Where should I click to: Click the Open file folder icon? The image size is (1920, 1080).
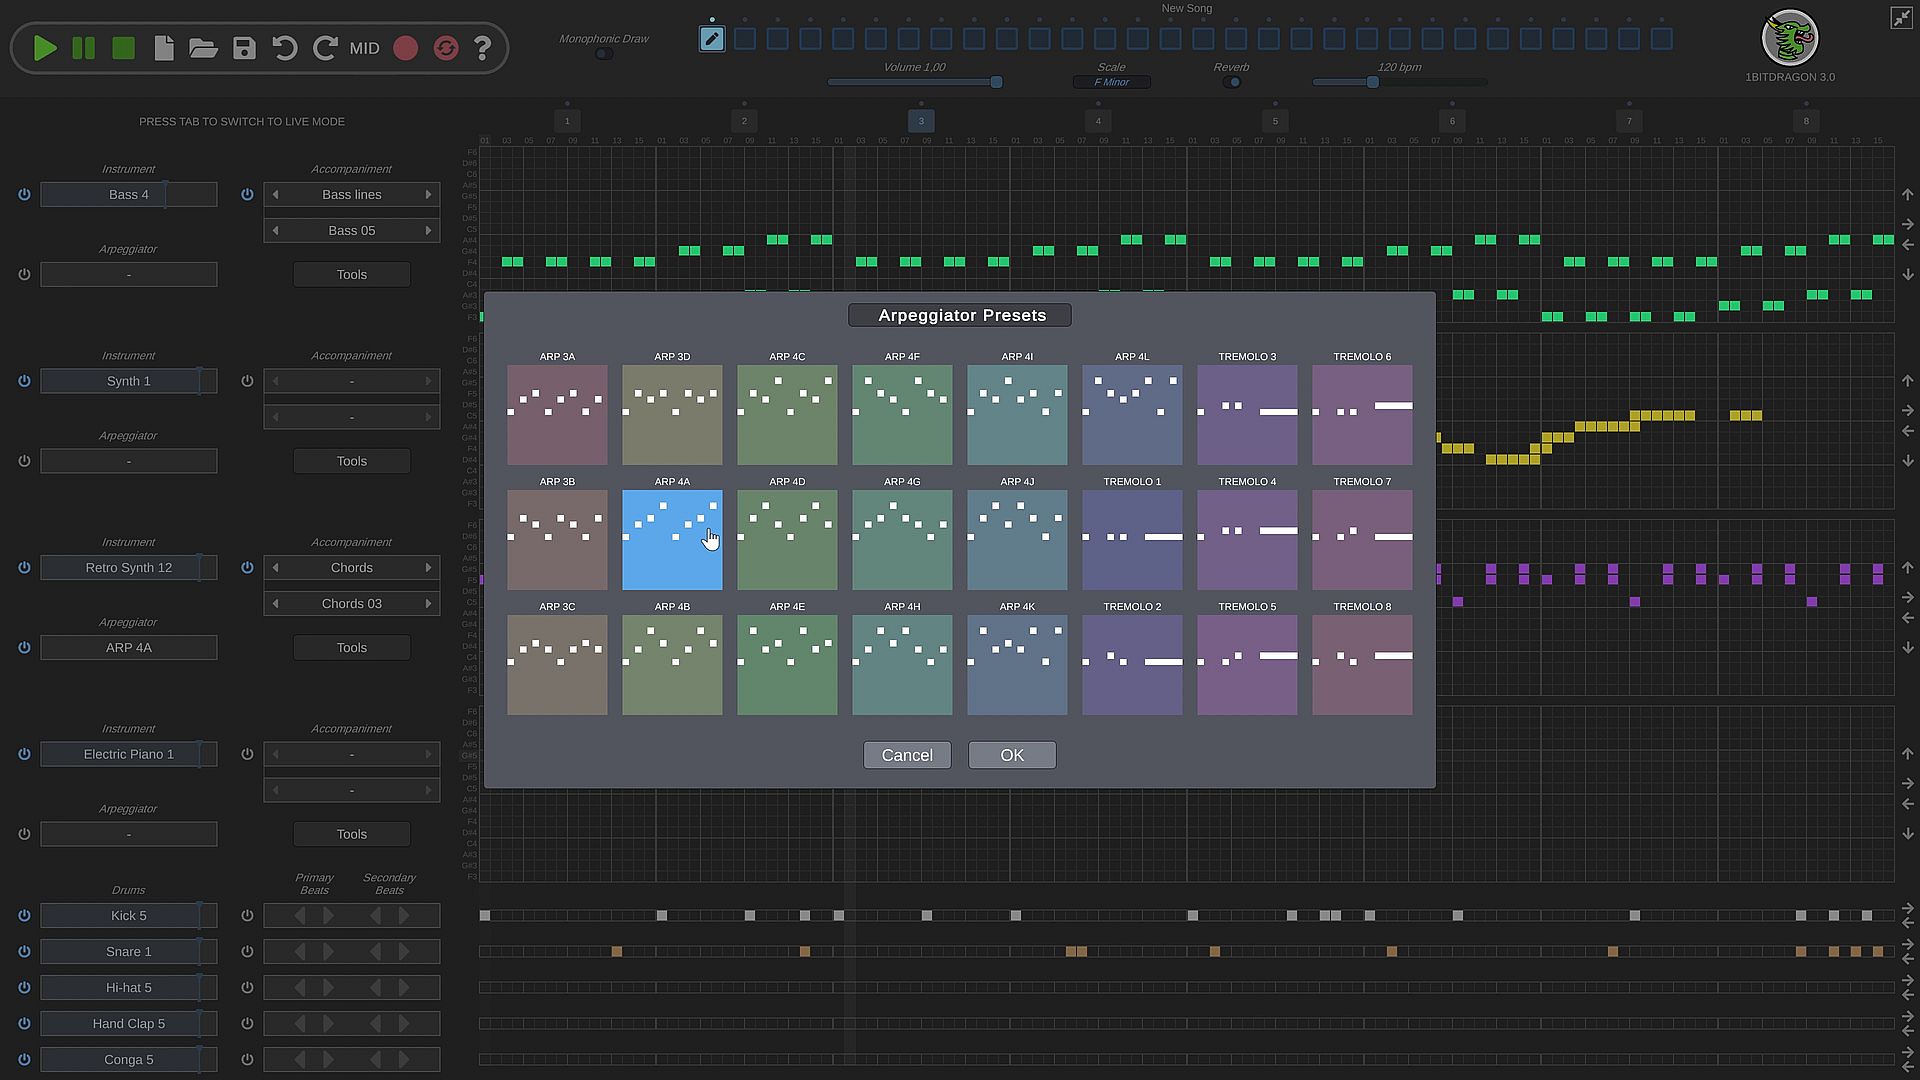click(203, 48)
